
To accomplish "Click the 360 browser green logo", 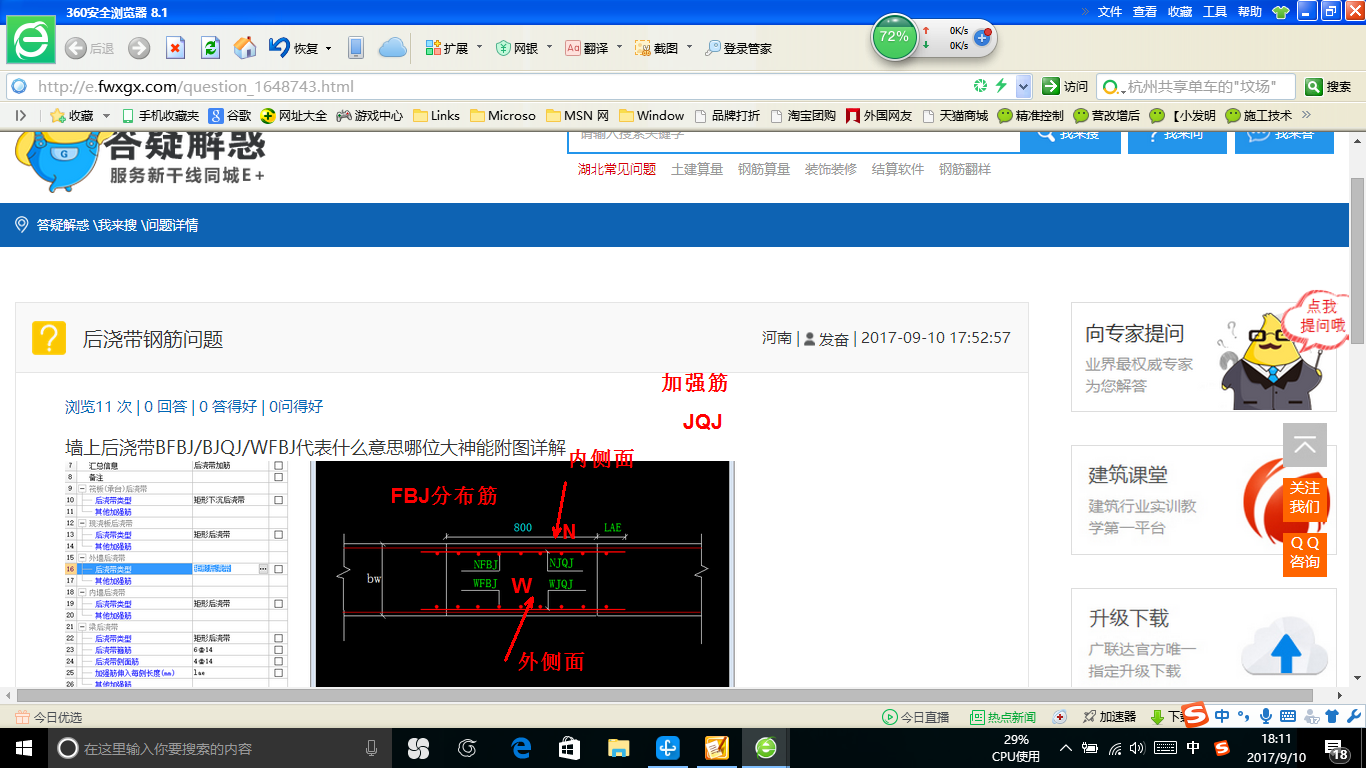I will [x=32, y=41].
